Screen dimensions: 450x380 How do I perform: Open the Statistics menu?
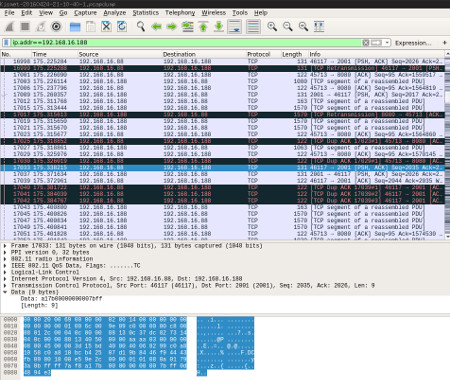click(146, 13)
